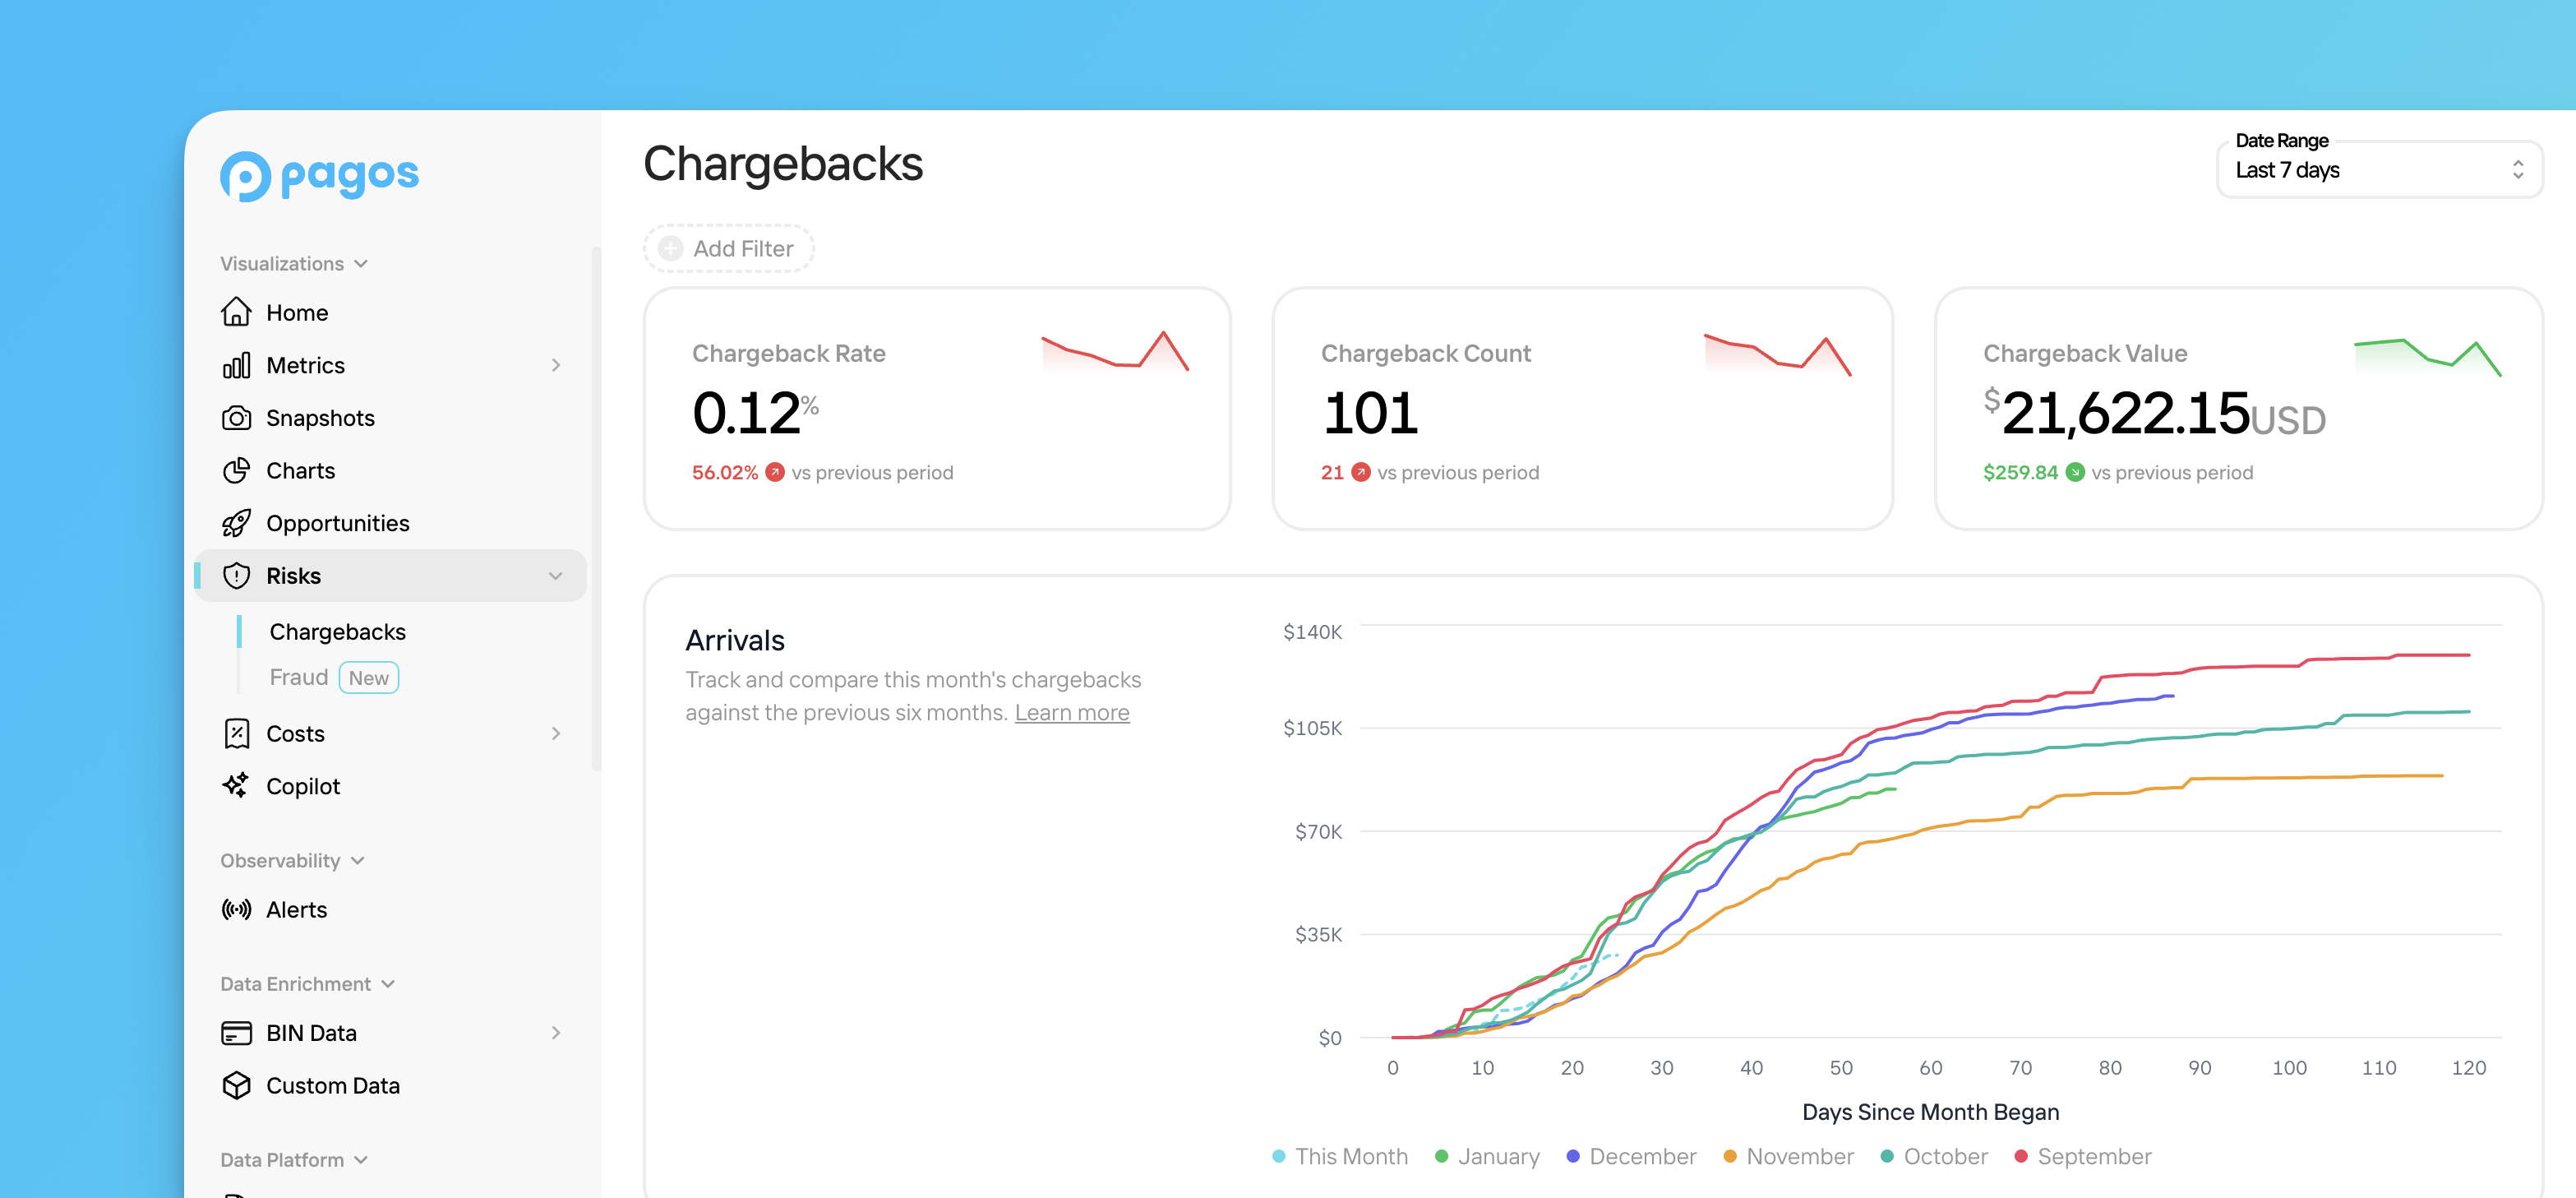Click the BIN Data card icon
2576x1198 pixels.
click(x=236, y=1033)
